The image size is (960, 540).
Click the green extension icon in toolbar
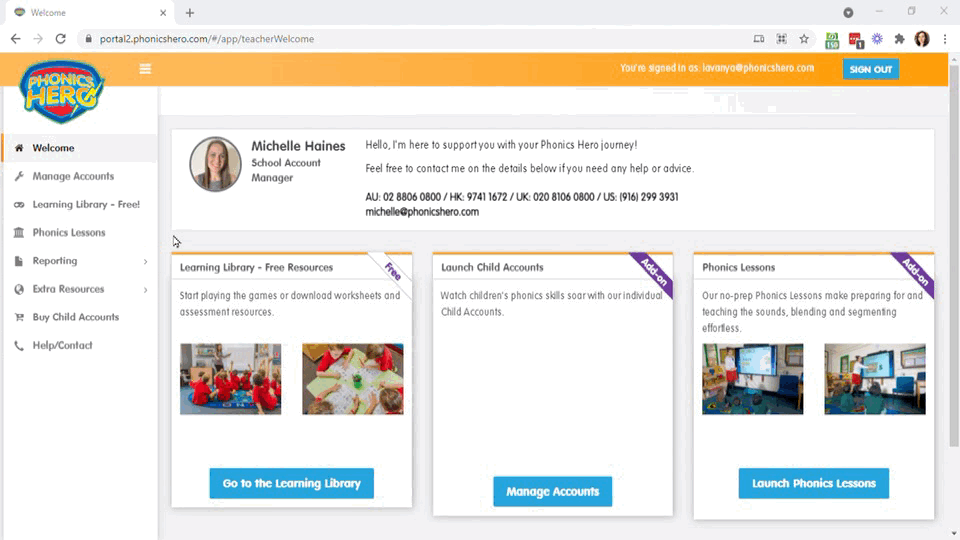[832, 40]
